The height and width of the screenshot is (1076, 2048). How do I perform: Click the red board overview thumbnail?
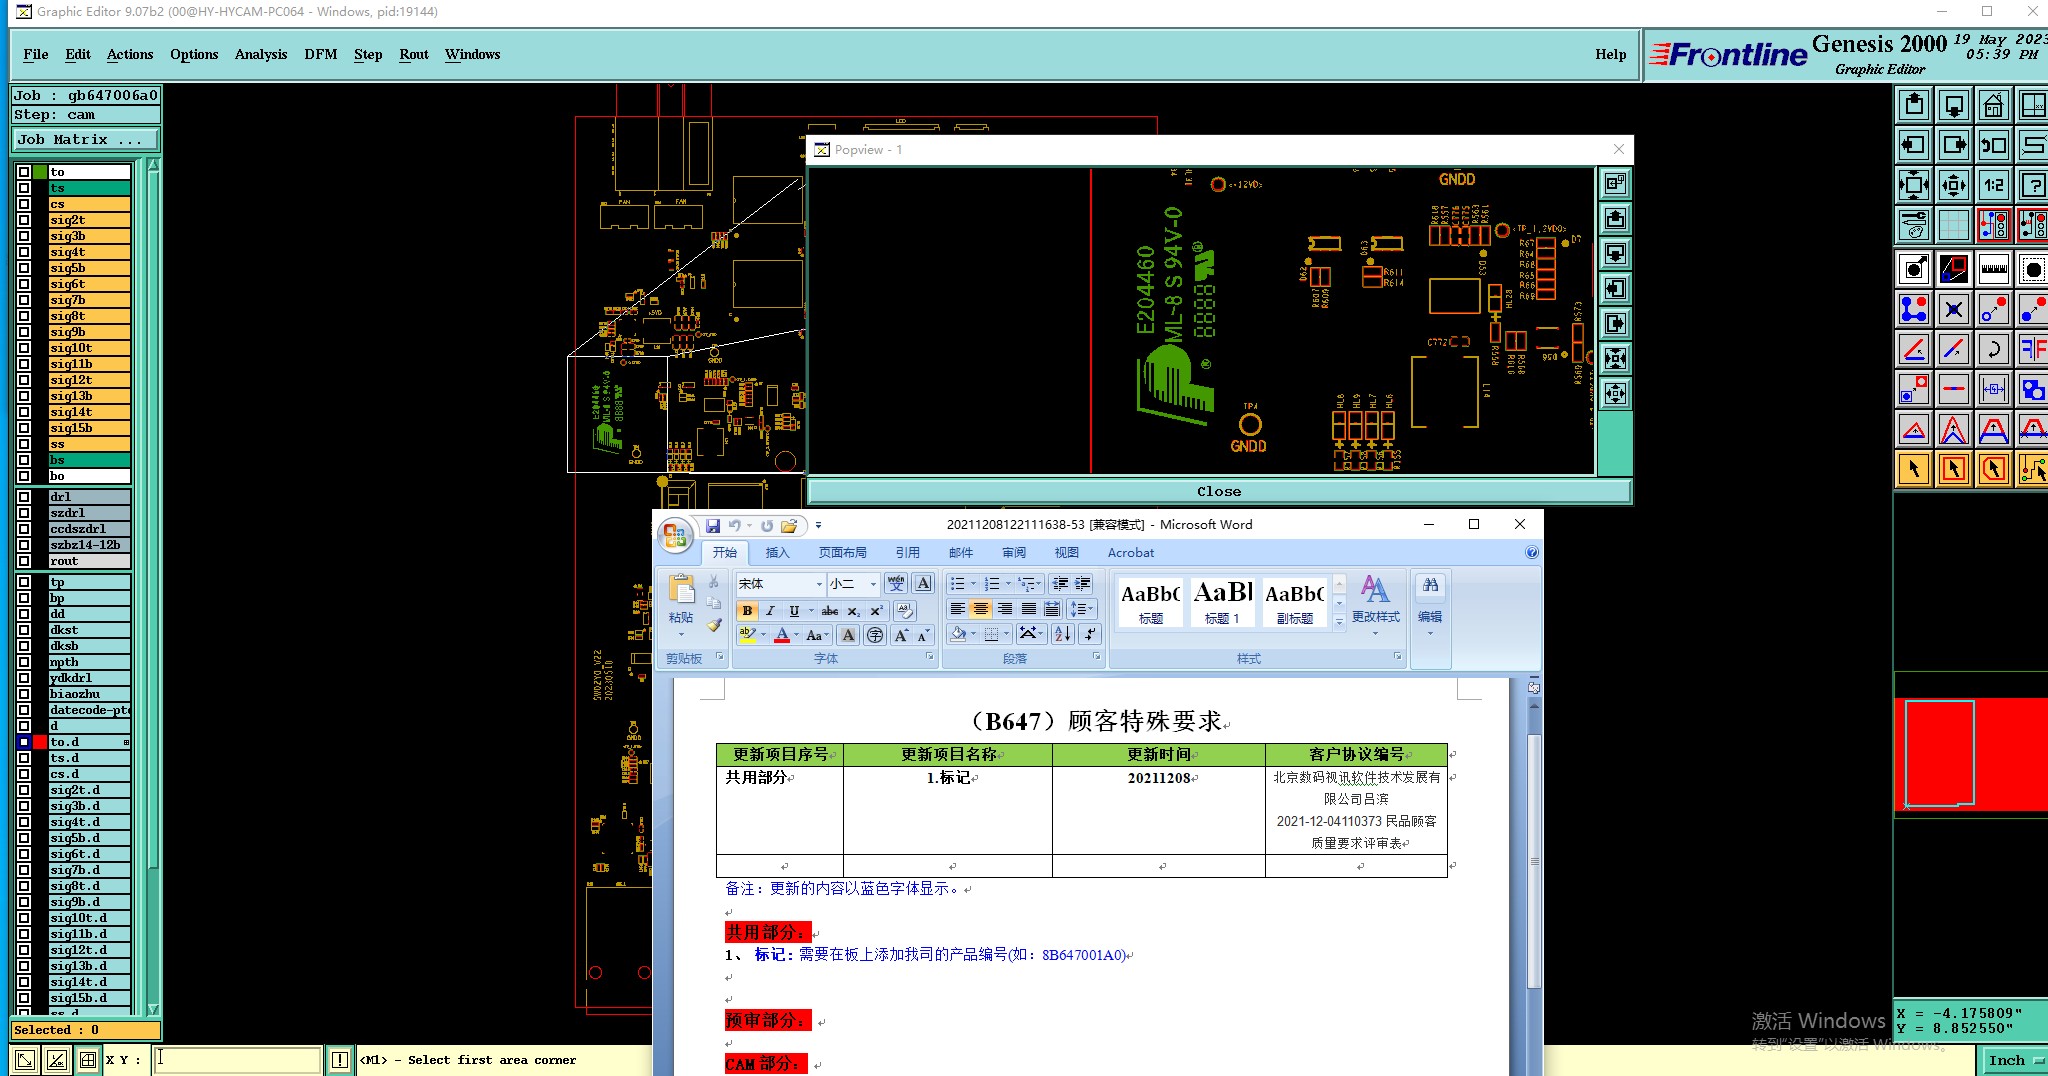tap(1970, 754)
